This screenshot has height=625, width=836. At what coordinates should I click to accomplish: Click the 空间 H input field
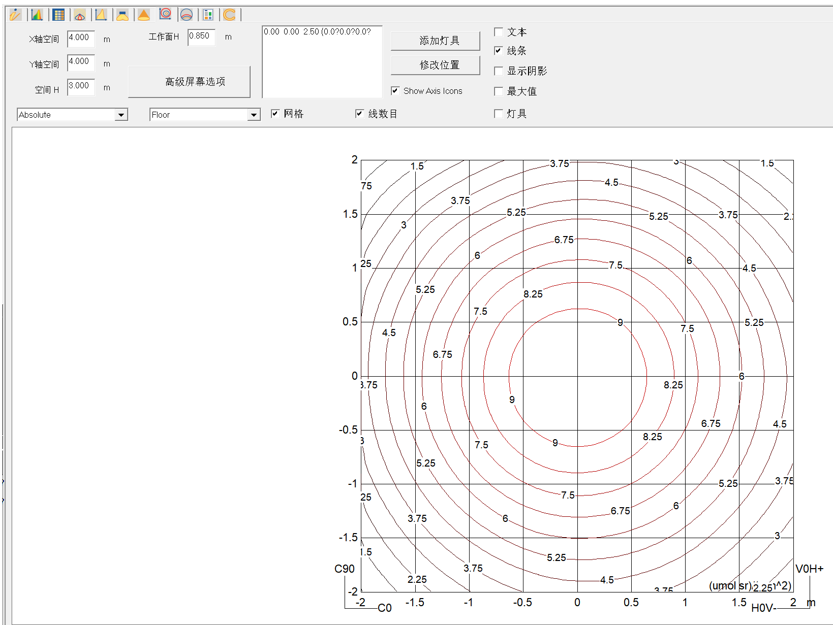[x=81, y=86]
